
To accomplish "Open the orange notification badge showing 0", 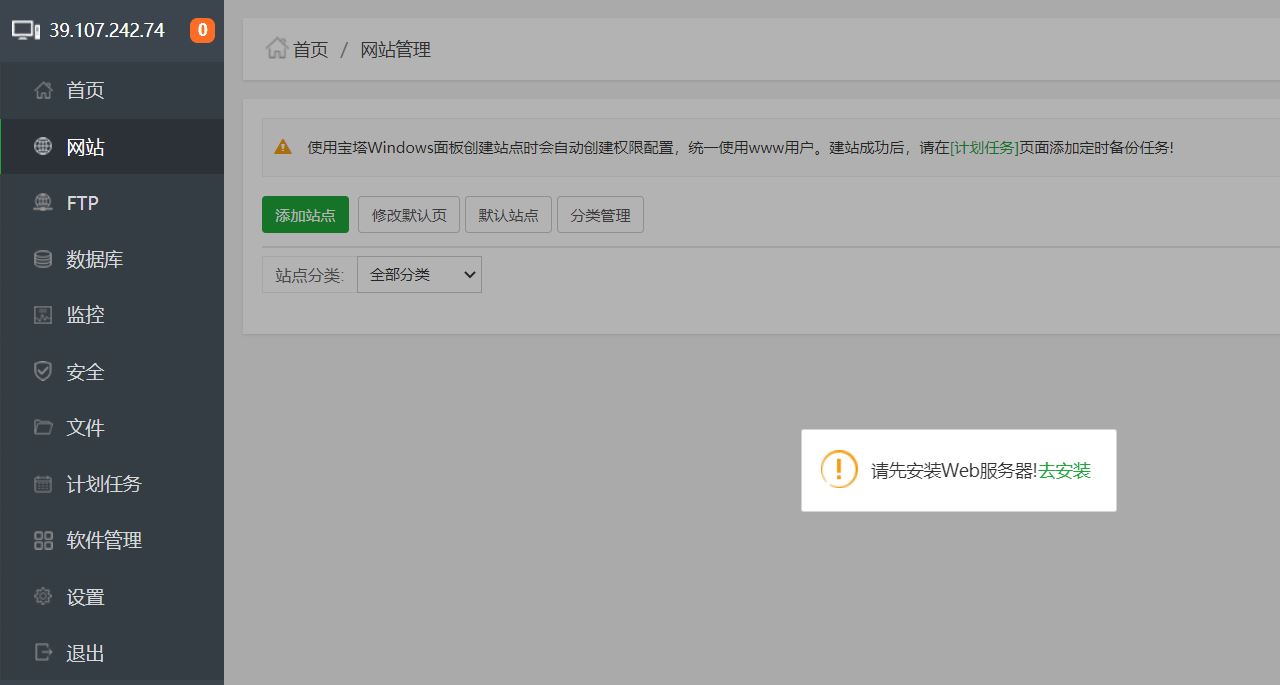I will (x=203, y=30).
